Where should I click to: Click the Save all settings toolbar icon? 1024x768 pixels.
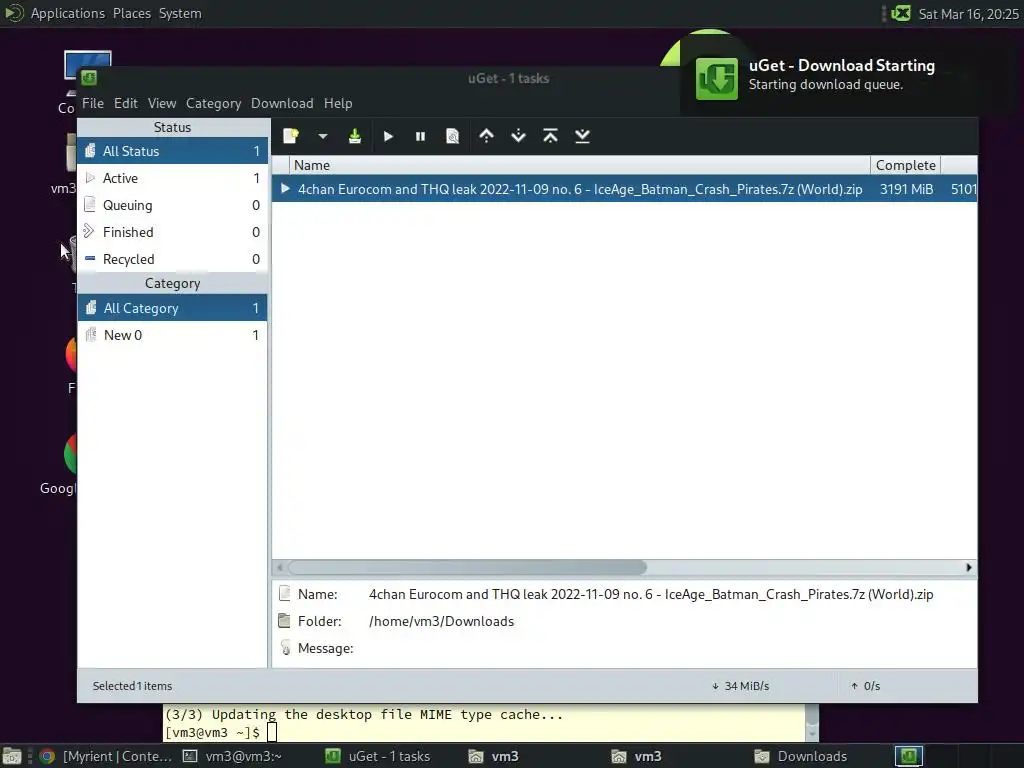point(355,136)
